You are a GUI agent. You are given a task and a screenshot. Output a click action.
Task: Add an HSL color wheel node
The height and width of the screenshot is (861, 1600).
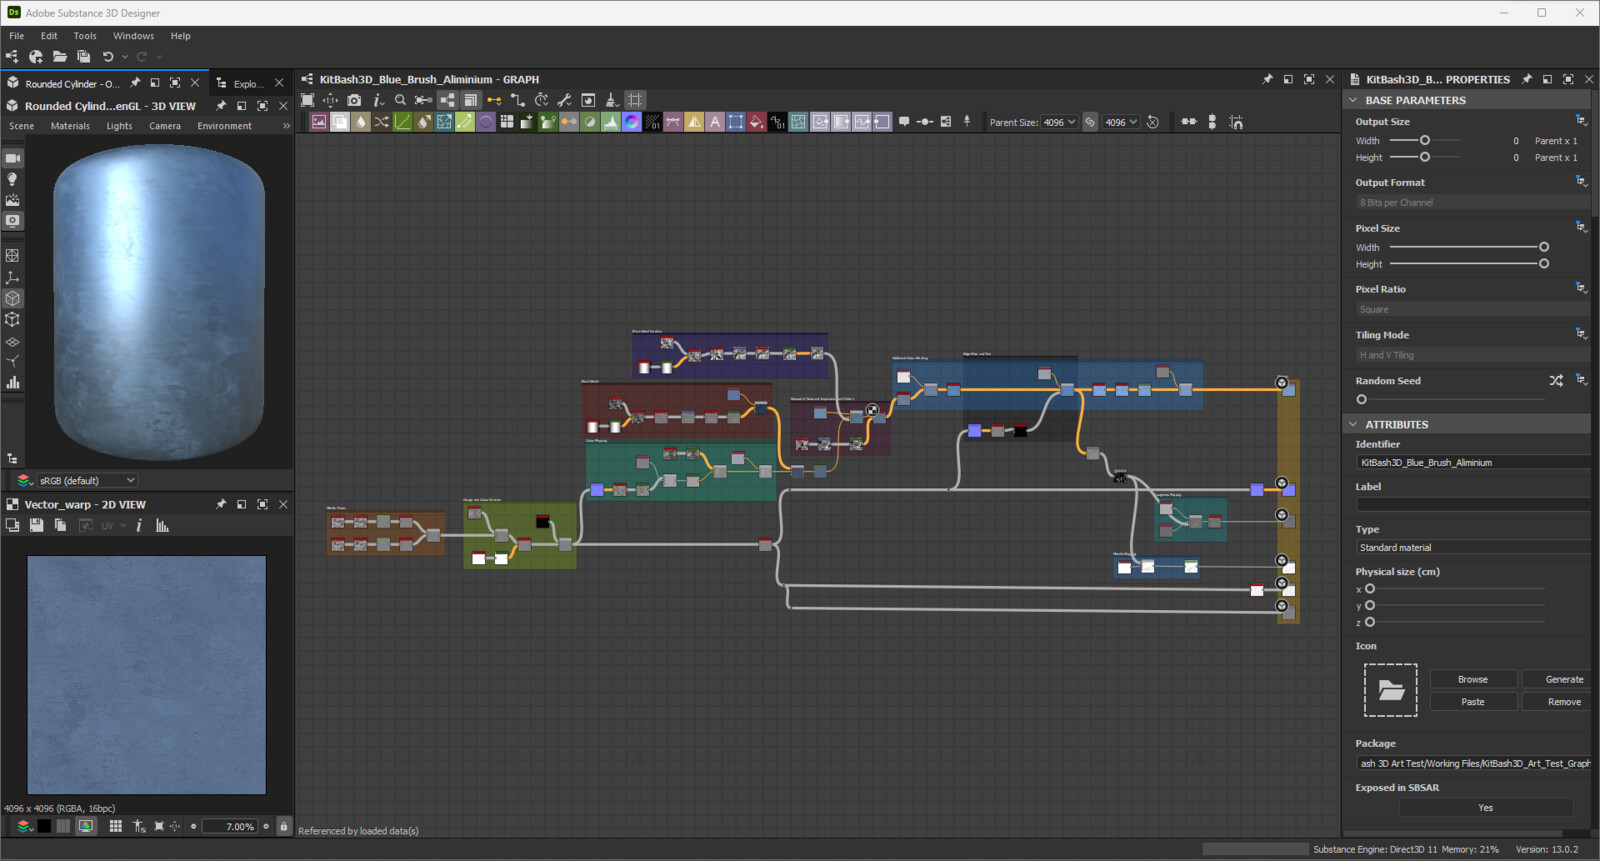point(631,122)
